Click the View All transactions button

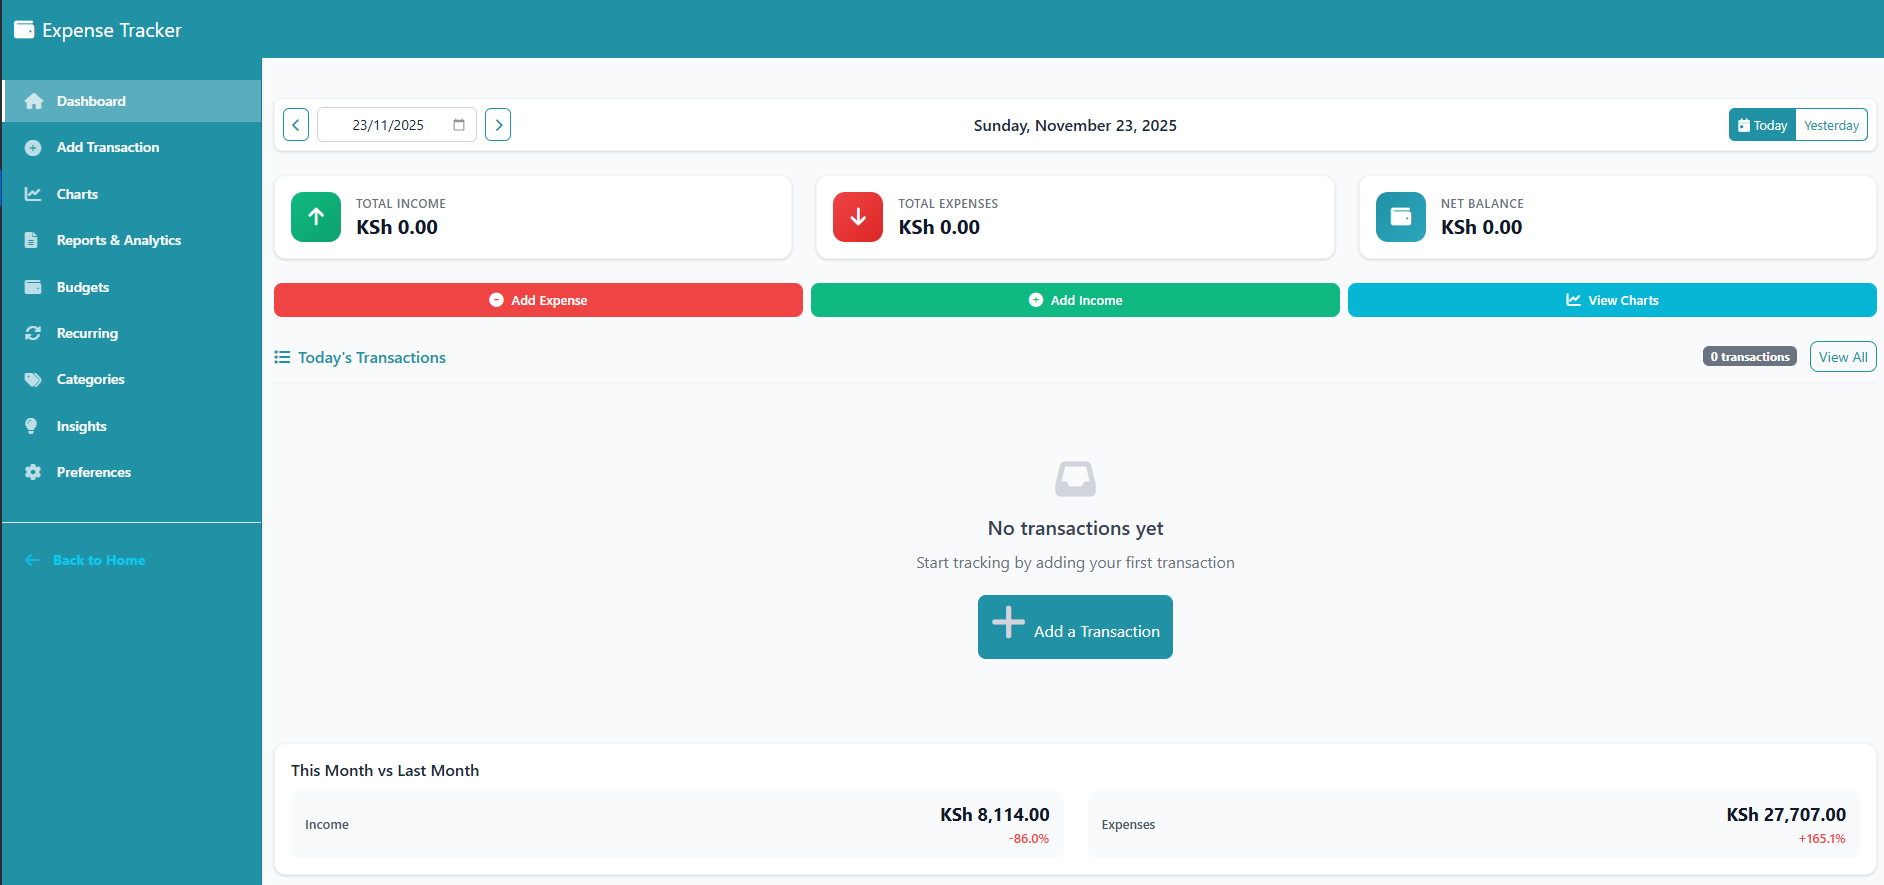1843,357
